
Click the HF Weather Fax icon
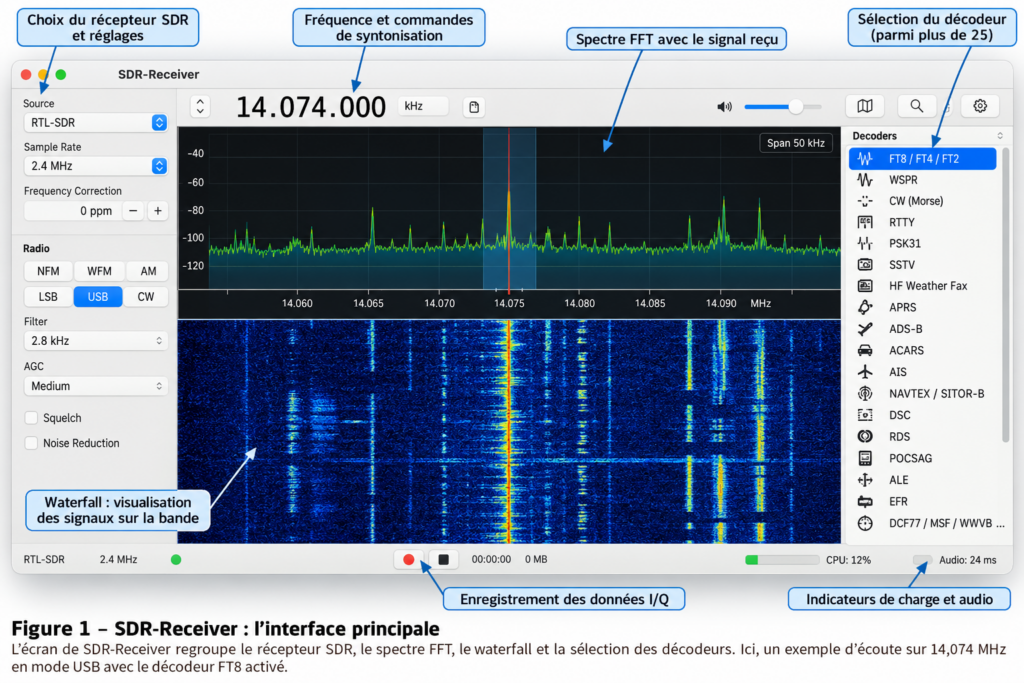pos(865,286)
